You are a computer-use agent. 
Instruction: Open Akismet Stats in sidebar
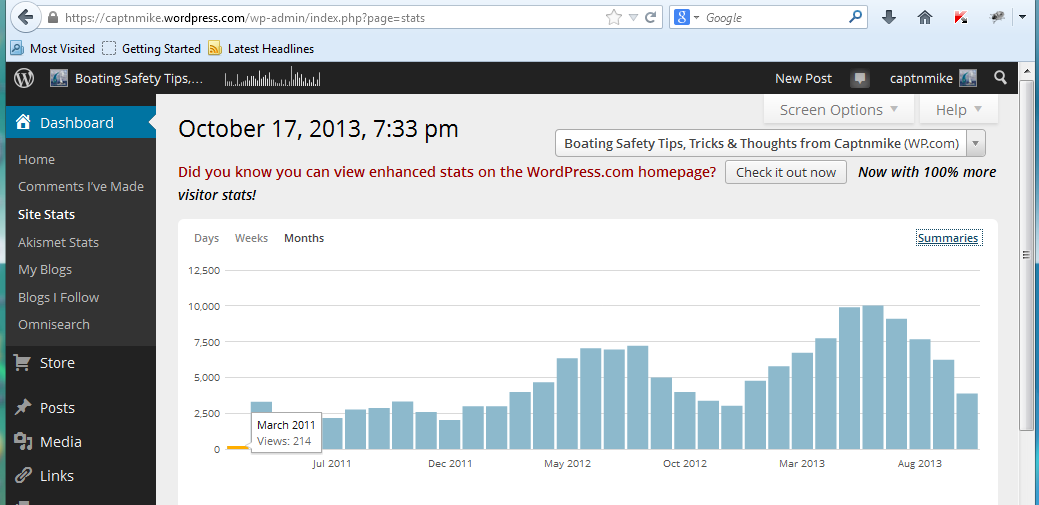click(x=58, y=242)
